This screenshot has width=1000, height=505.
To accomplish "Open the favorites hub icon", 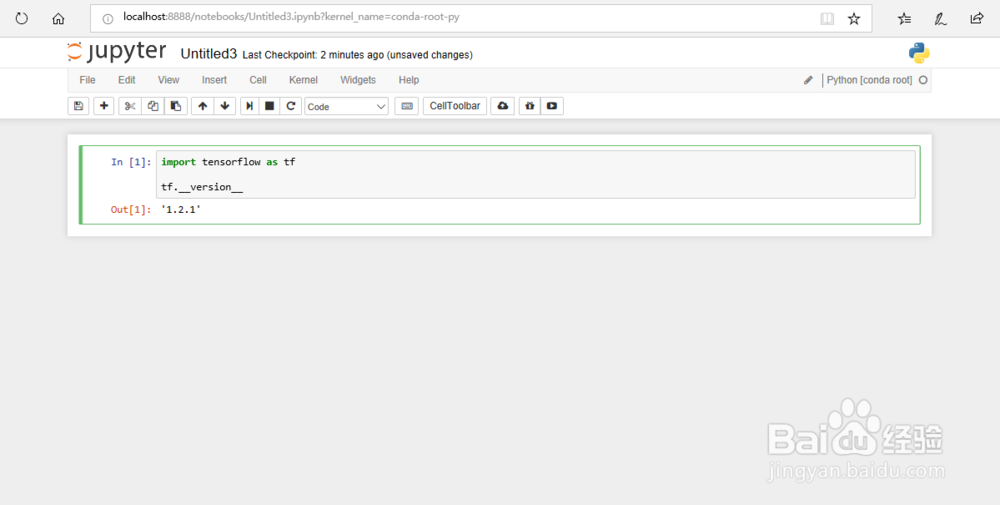I will [x=904, y=18].
